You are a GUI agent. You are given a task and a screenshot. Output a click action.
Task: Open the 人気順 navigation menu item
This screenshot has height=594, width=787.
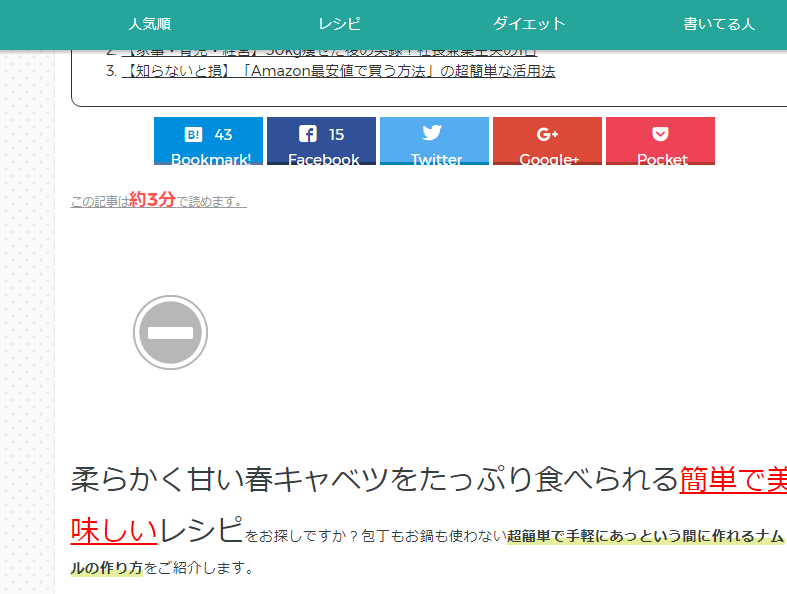(x=150, y=24)
